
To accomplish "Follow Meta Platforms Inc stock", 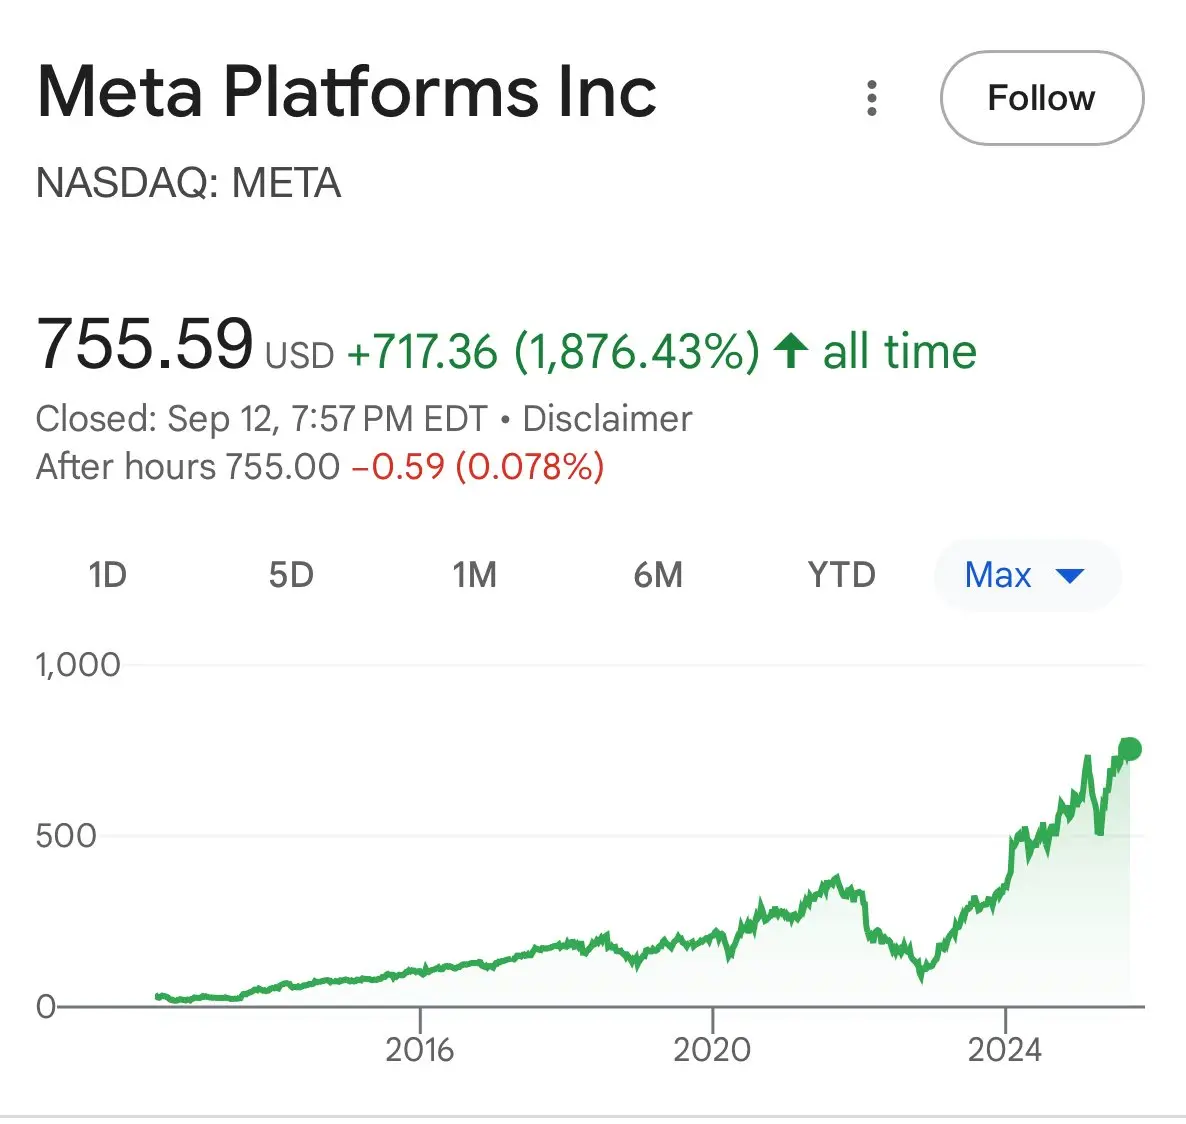I will coord(1042,98).
